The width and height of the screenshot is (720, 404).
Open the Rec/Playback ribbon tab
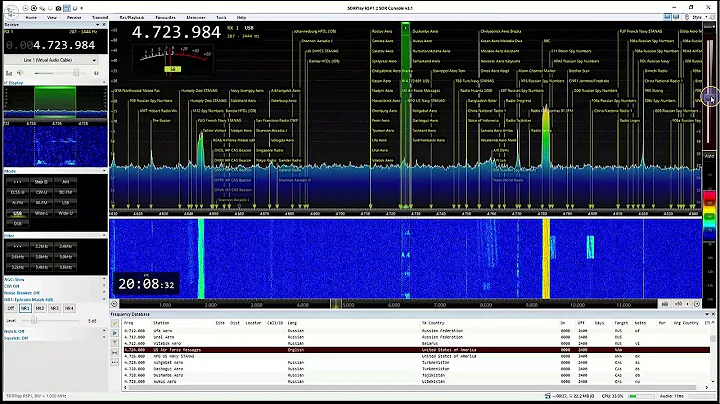[x=132, y=17]
